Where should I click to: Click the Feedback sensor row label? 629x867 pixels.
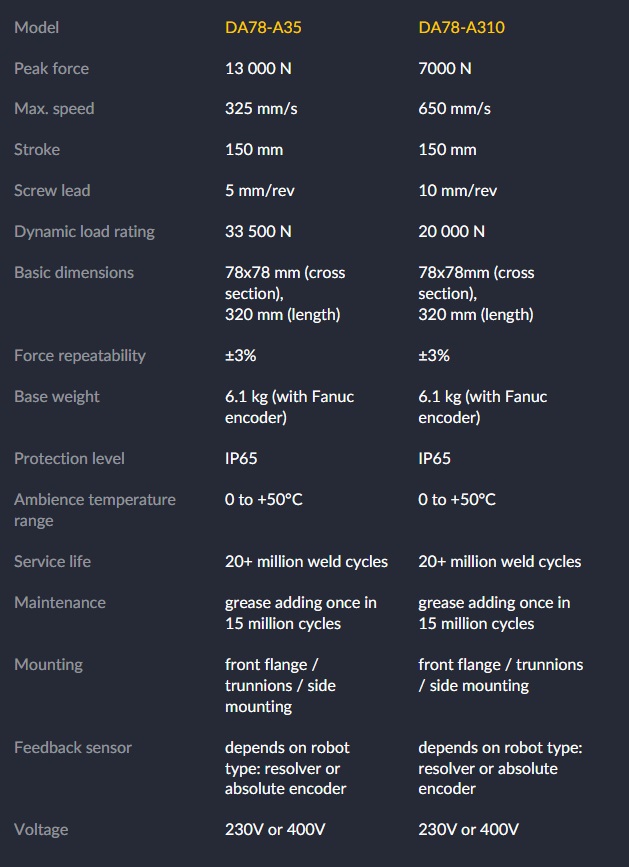[x=73, y=747]
